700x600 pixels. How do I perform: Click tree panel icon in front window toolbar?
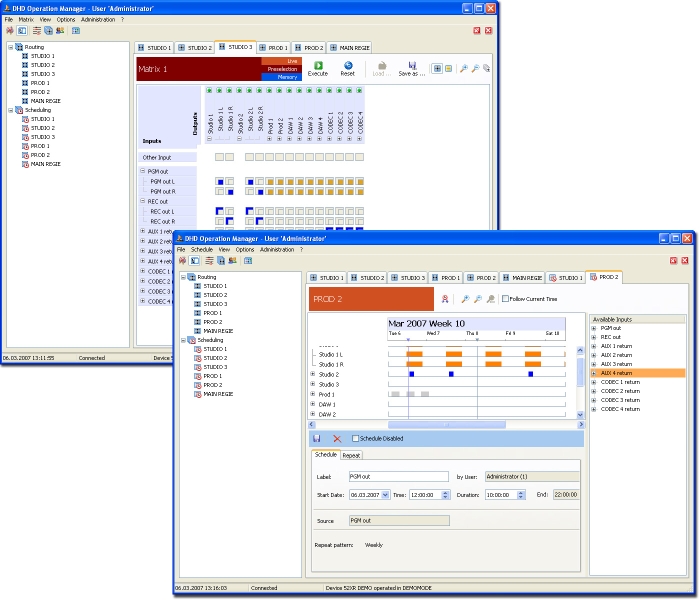click(195, 261)
